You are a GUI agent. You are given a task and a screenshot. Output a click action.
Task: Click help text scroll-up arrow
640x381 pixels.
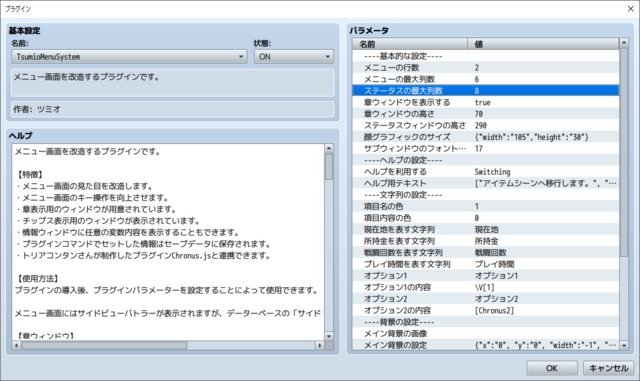click(x=329, y=149)
